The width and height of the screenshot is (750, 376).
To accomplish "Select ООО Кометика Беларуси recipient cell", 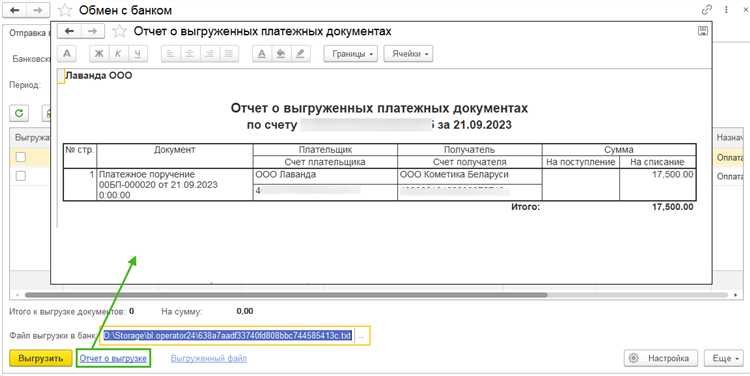I will click(470, 175).
